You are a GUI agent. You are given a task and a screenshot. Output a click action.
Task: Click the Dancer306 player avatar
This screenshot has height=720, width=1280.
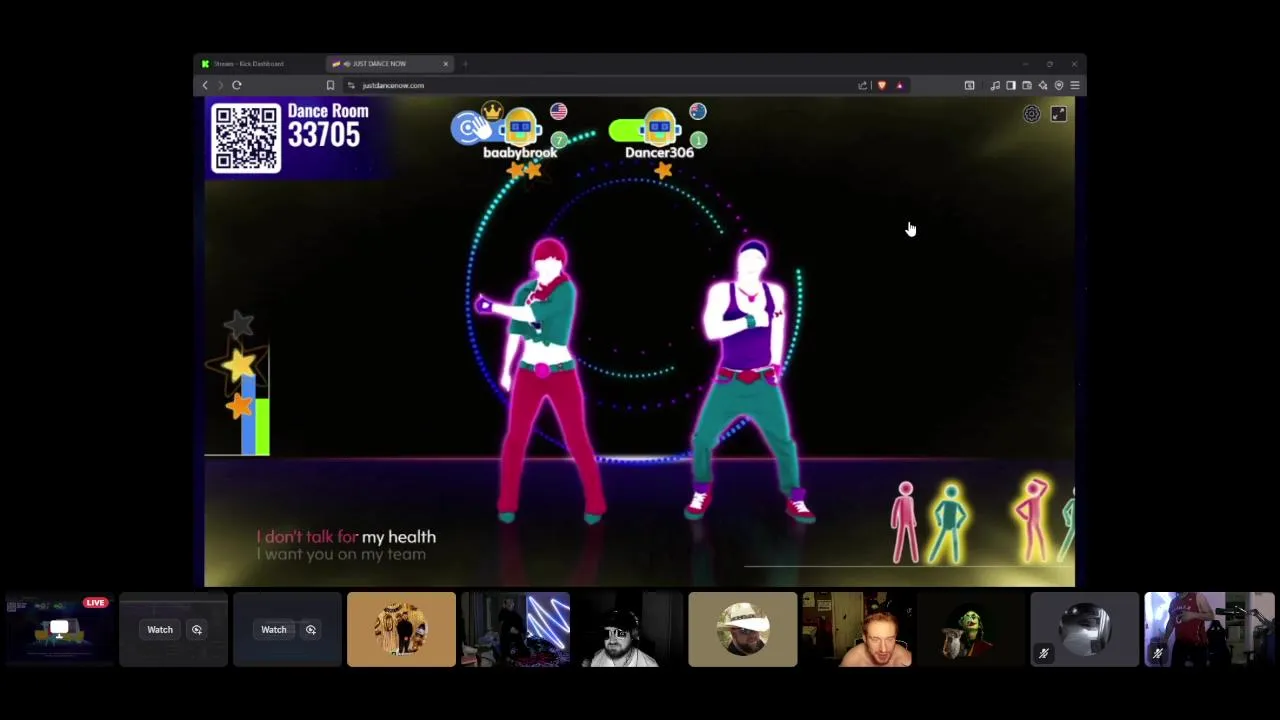(659, 128)
